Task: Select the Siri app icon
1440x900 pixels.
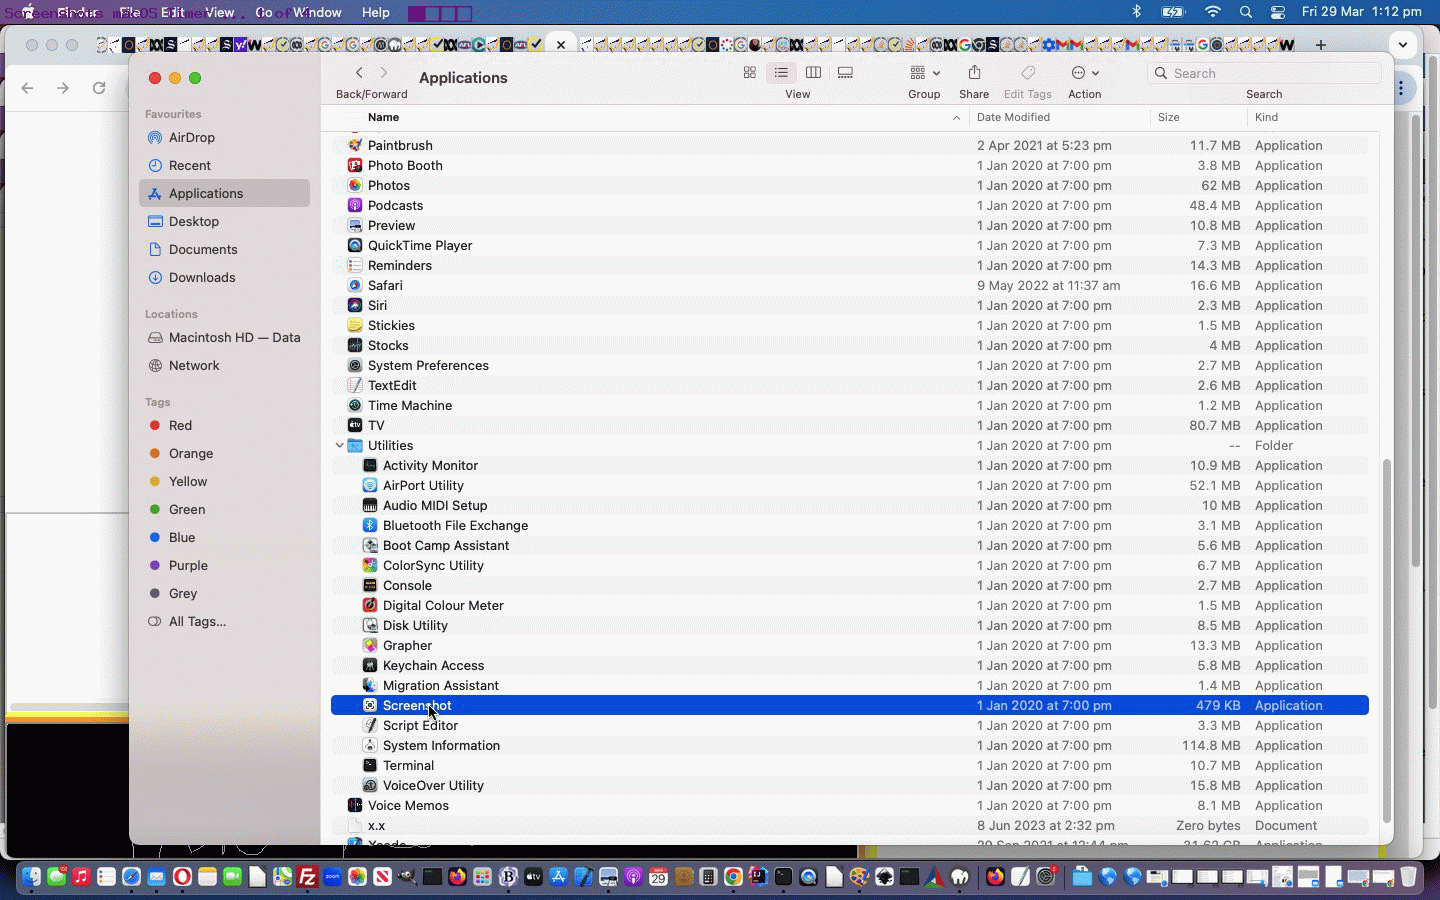Action: tap(354, 305)
